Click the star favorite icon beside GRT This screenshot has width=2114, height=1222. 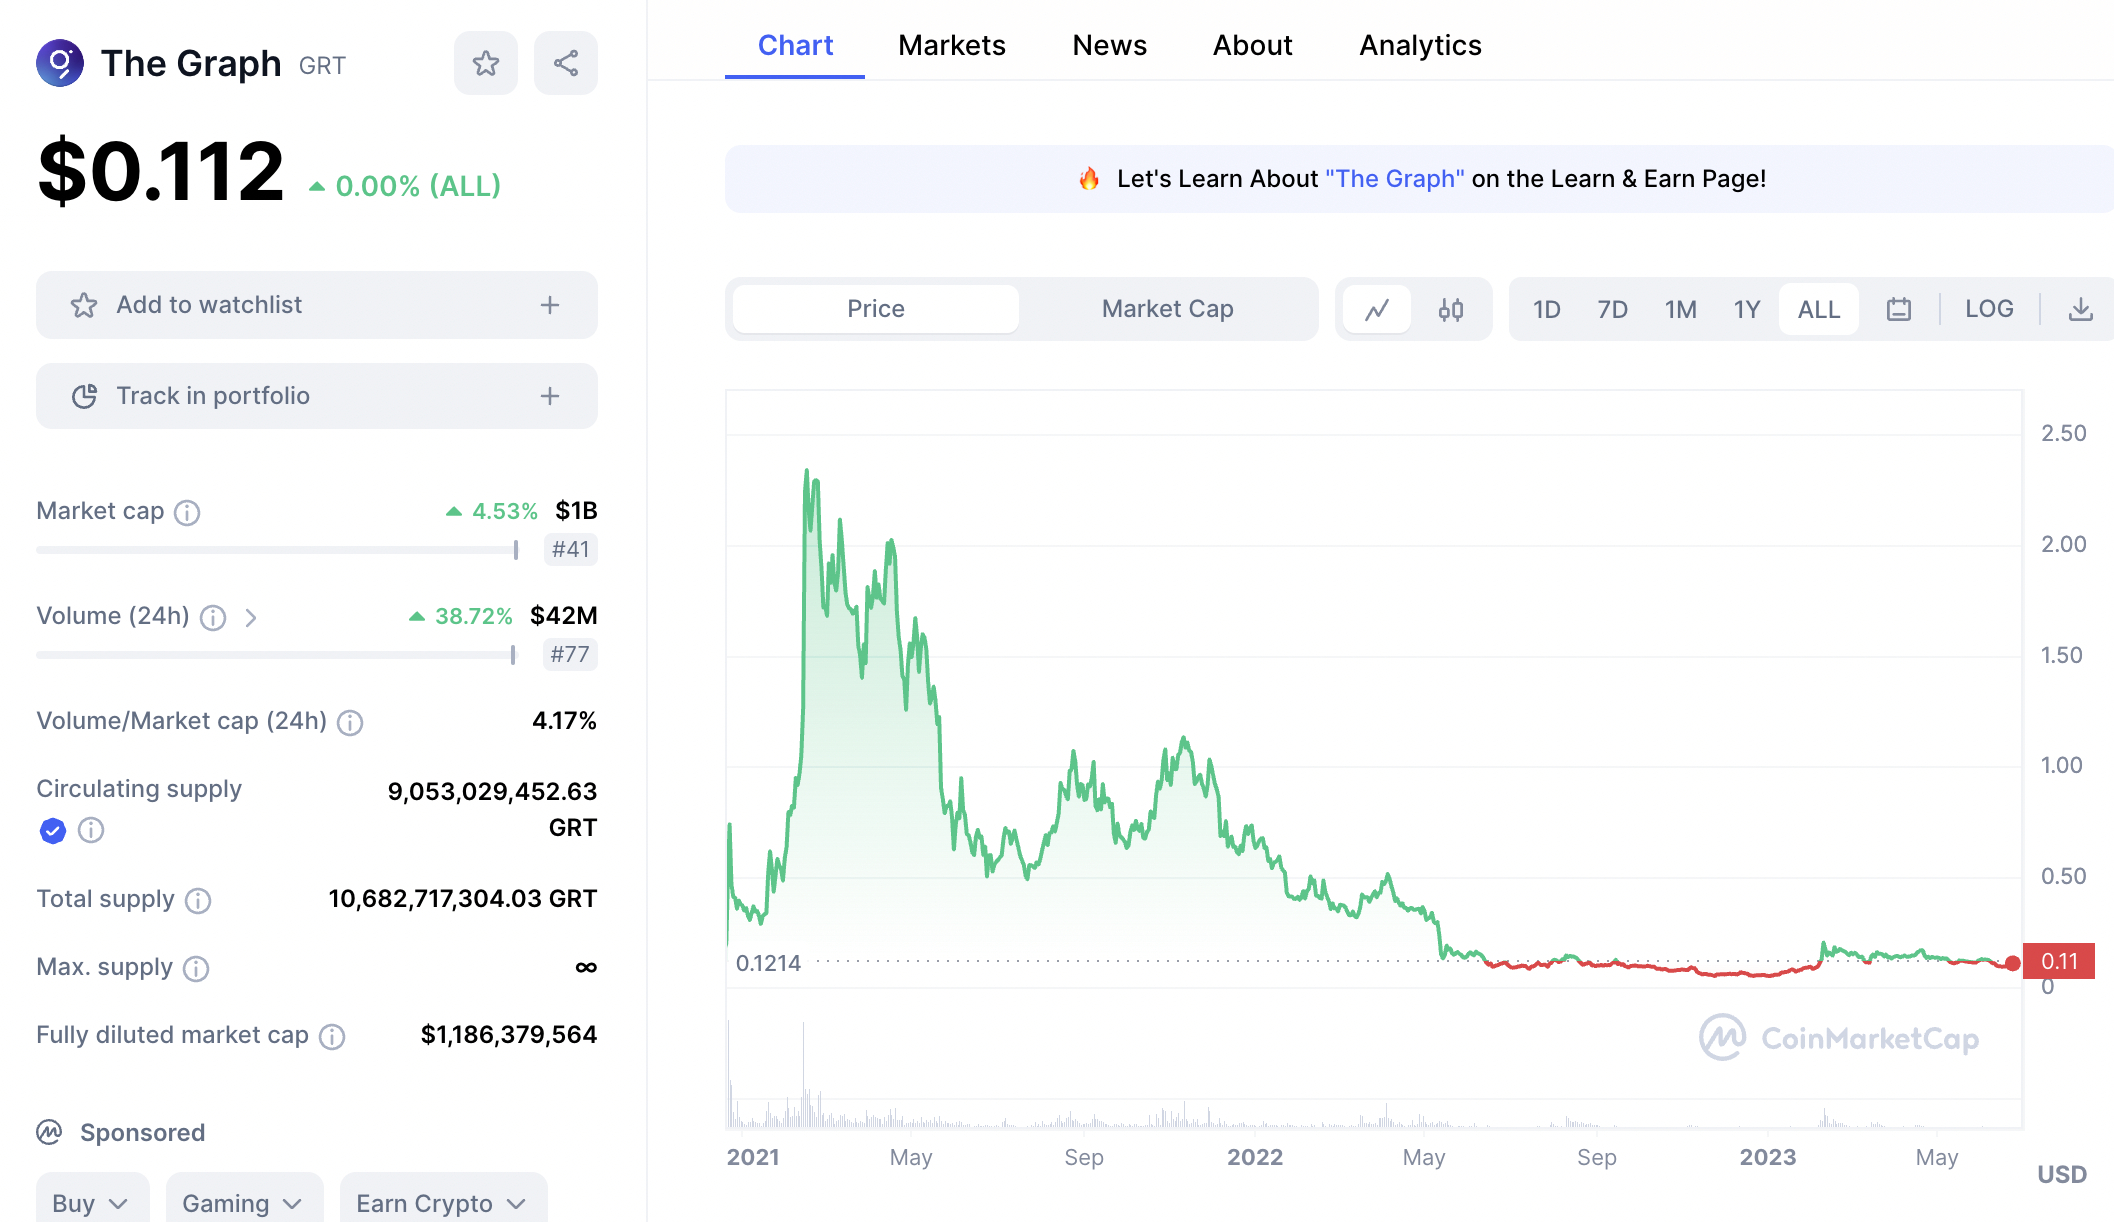[486, 63]
